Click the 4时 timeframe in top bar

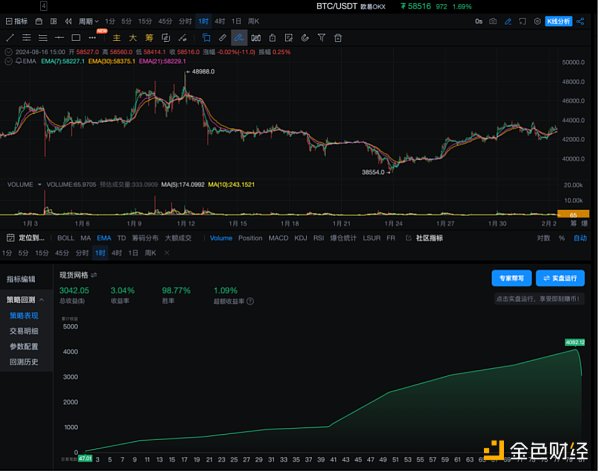click(220, 20)
